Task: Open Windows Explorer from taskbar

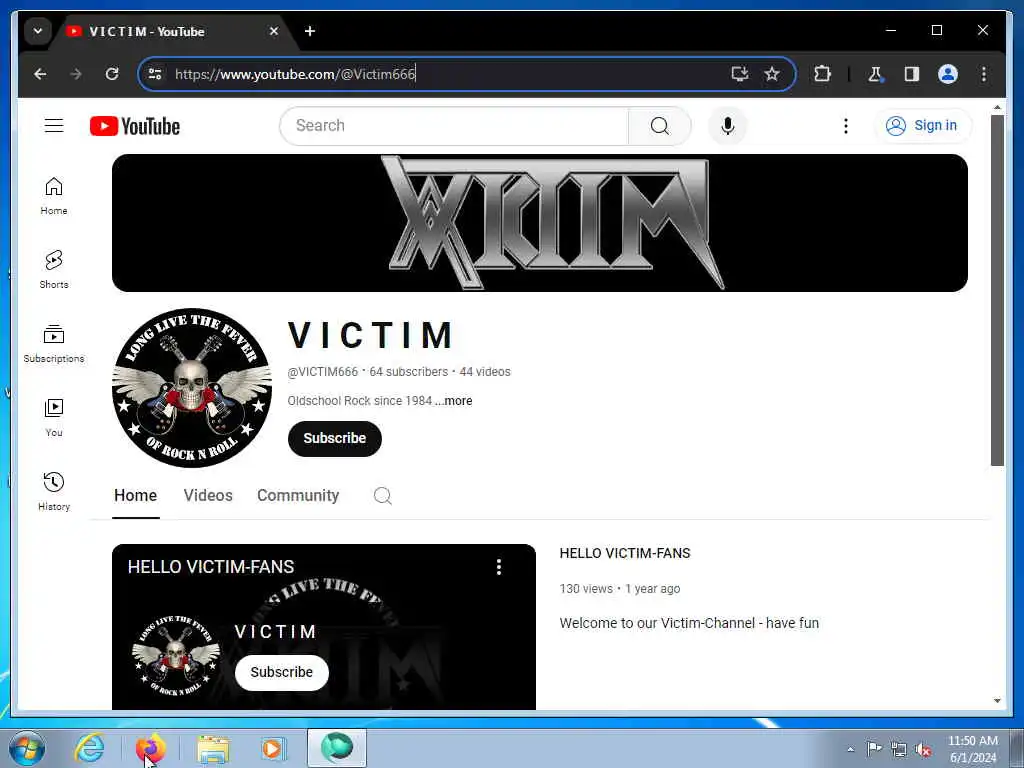Action: coord(213,748)
